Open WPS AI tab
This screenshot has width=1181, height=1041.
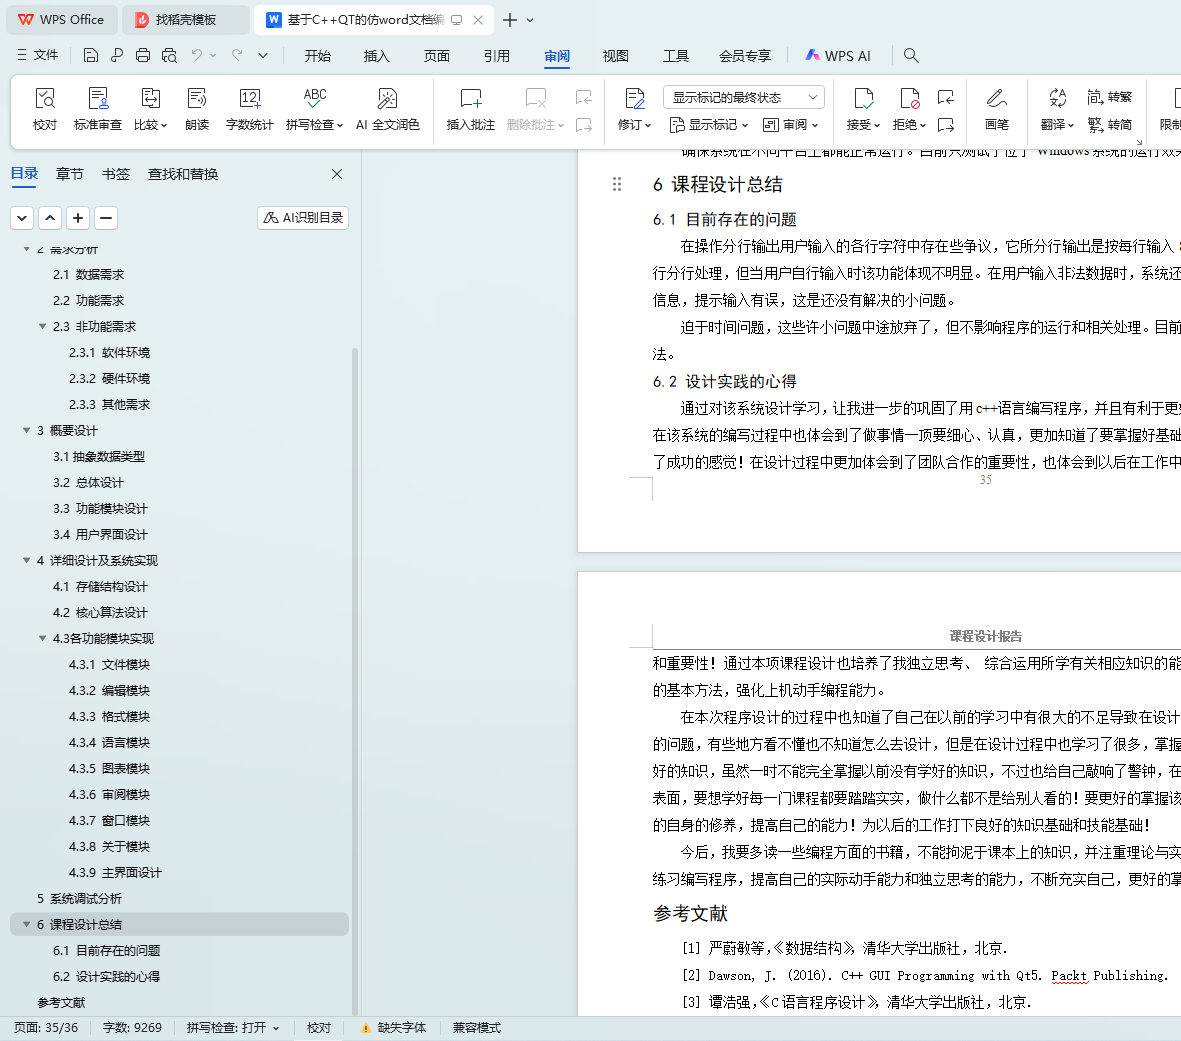838,56
